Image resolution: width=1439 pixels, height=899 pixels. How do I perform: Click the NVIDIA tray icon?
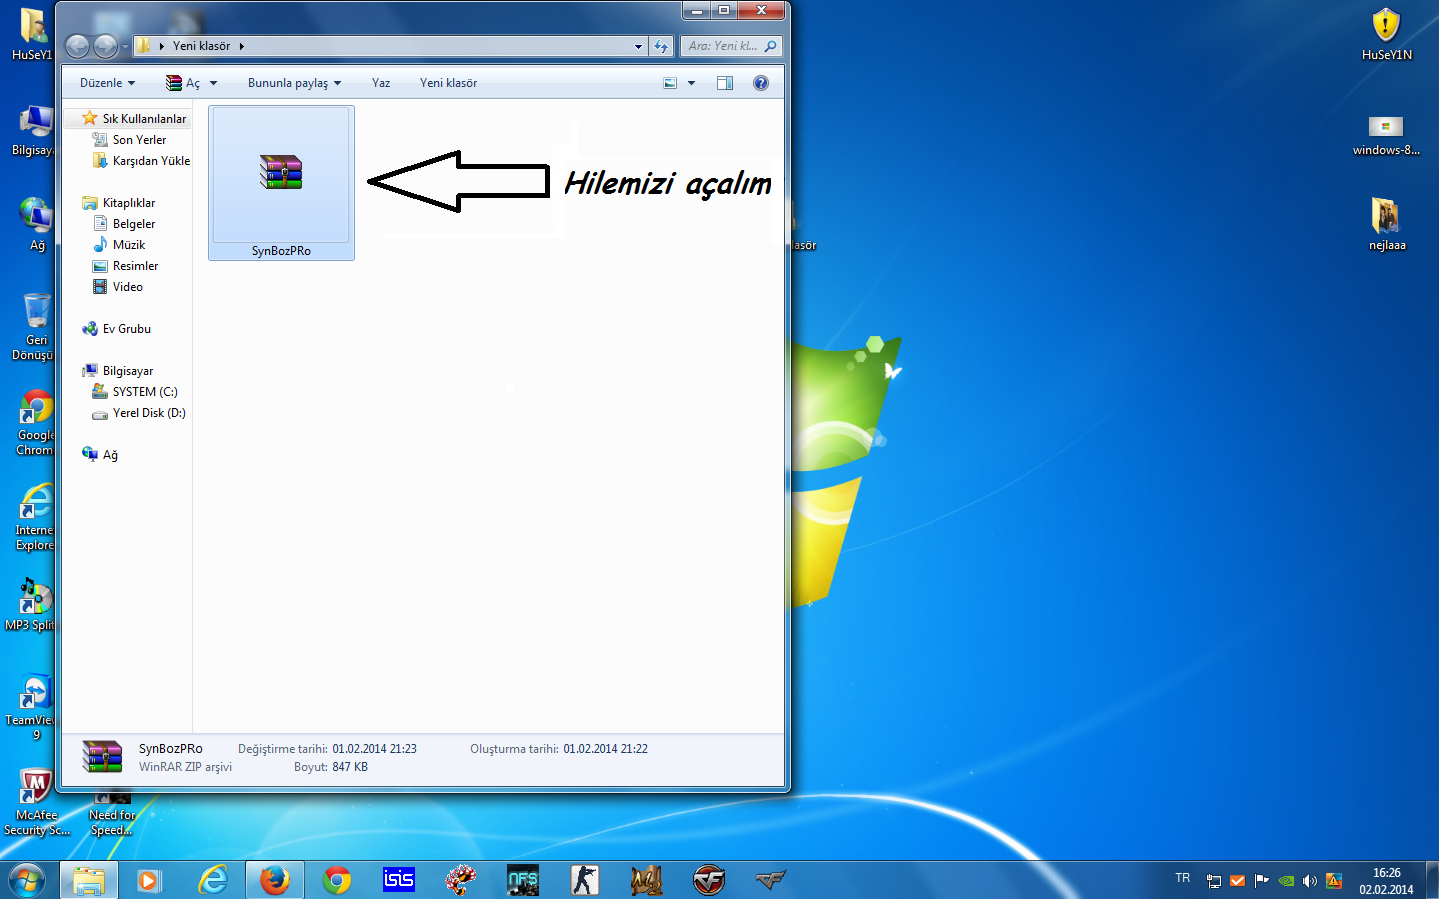tap(1286, 881)
